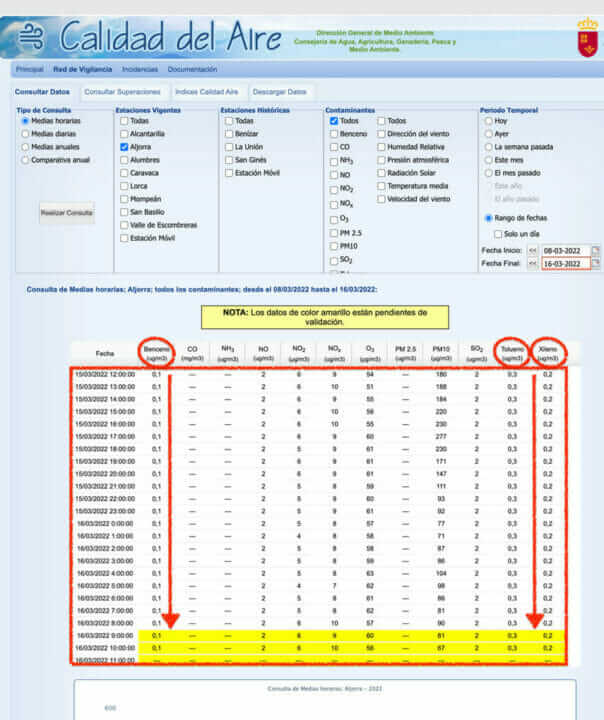Check the Benizar historical station checkbox
The width and height of the screenshot is (604, 720).
pos(229,134)
